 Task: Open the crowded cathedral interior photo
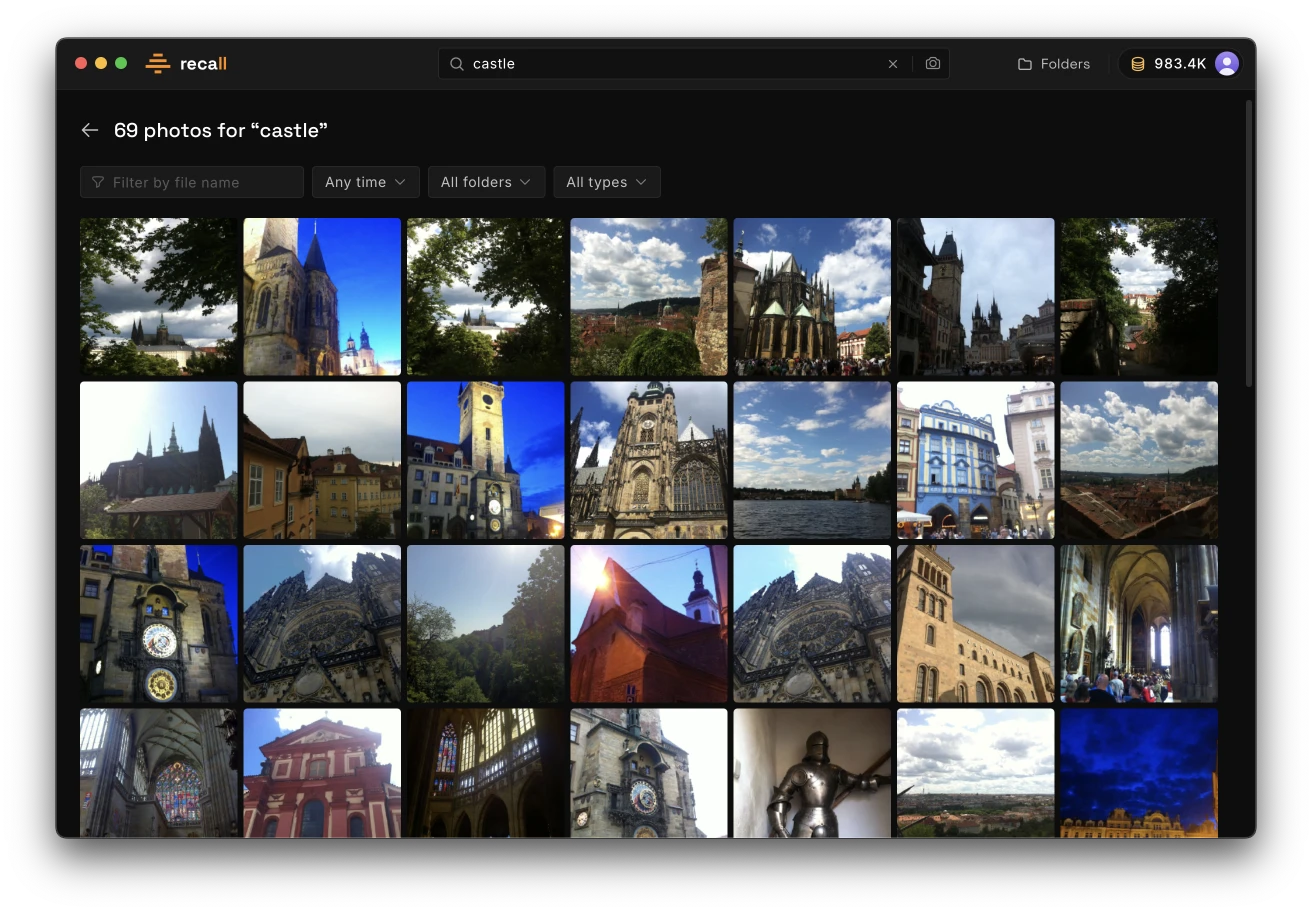click(1139, 624)
